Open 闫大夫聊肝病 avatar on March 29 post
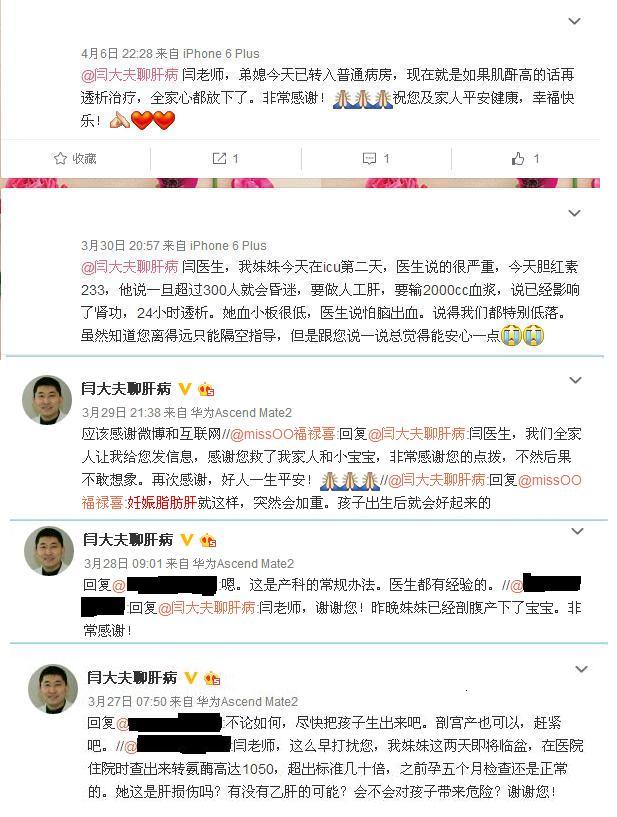 pos(47,400)
